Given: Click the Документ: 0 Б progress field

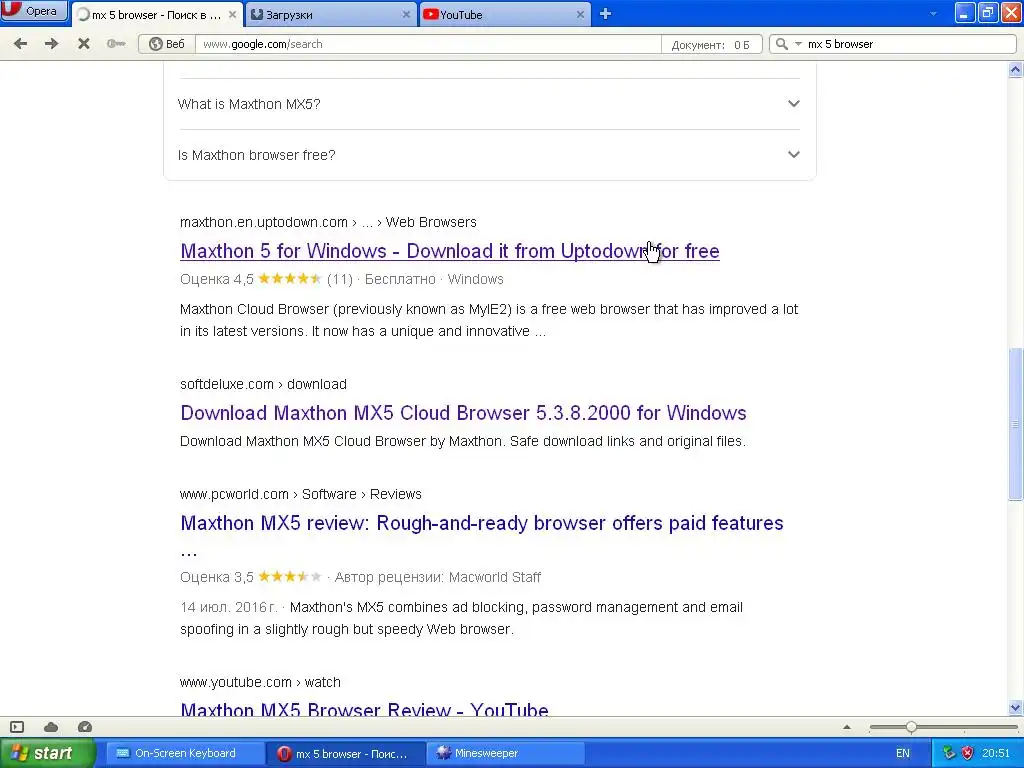Looking at the screenshot, I should 711,44.
